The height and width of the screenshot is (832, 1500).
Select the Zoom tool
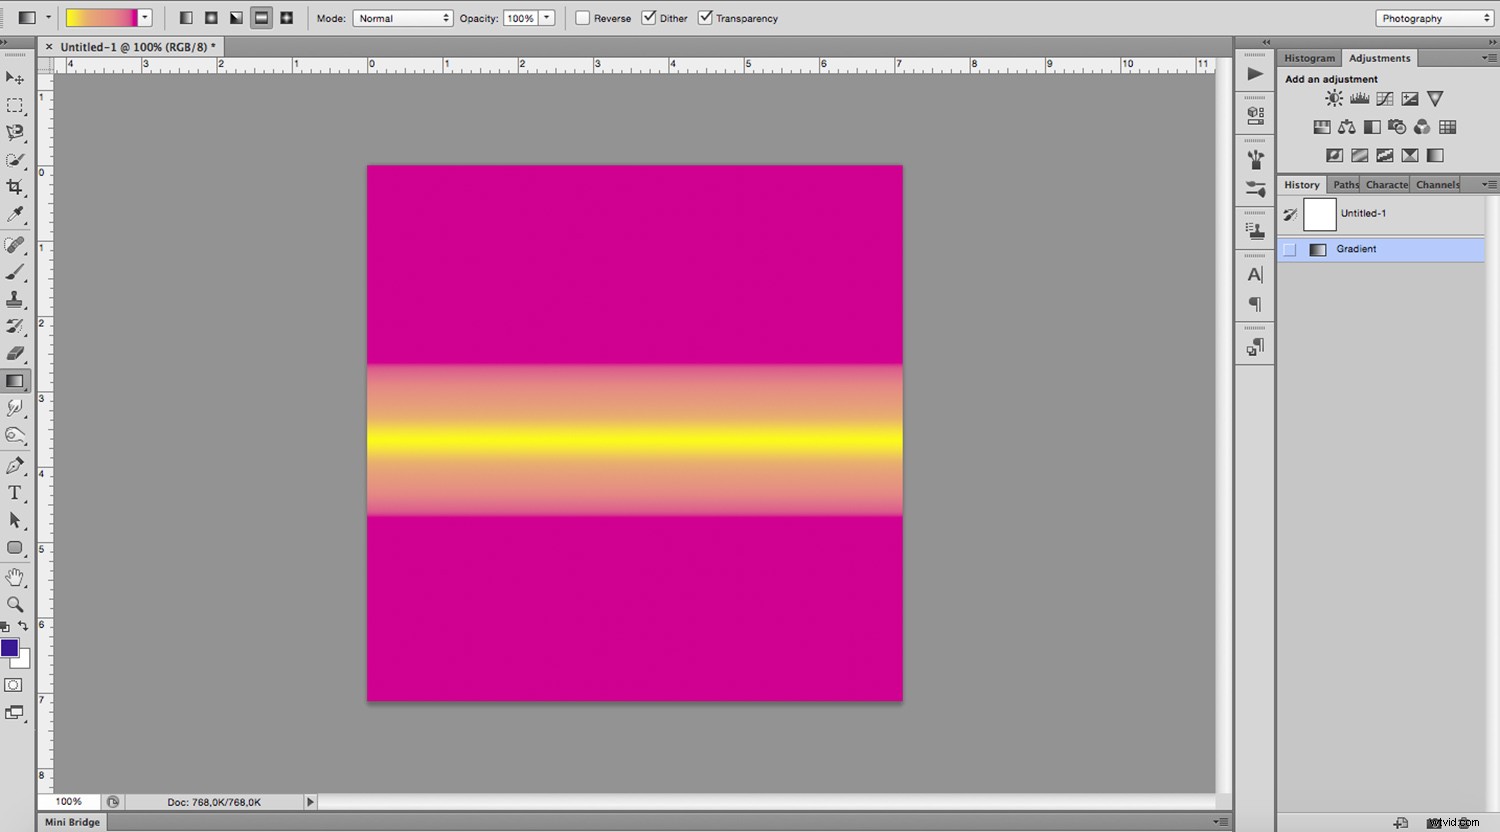(x=15, y=604)
